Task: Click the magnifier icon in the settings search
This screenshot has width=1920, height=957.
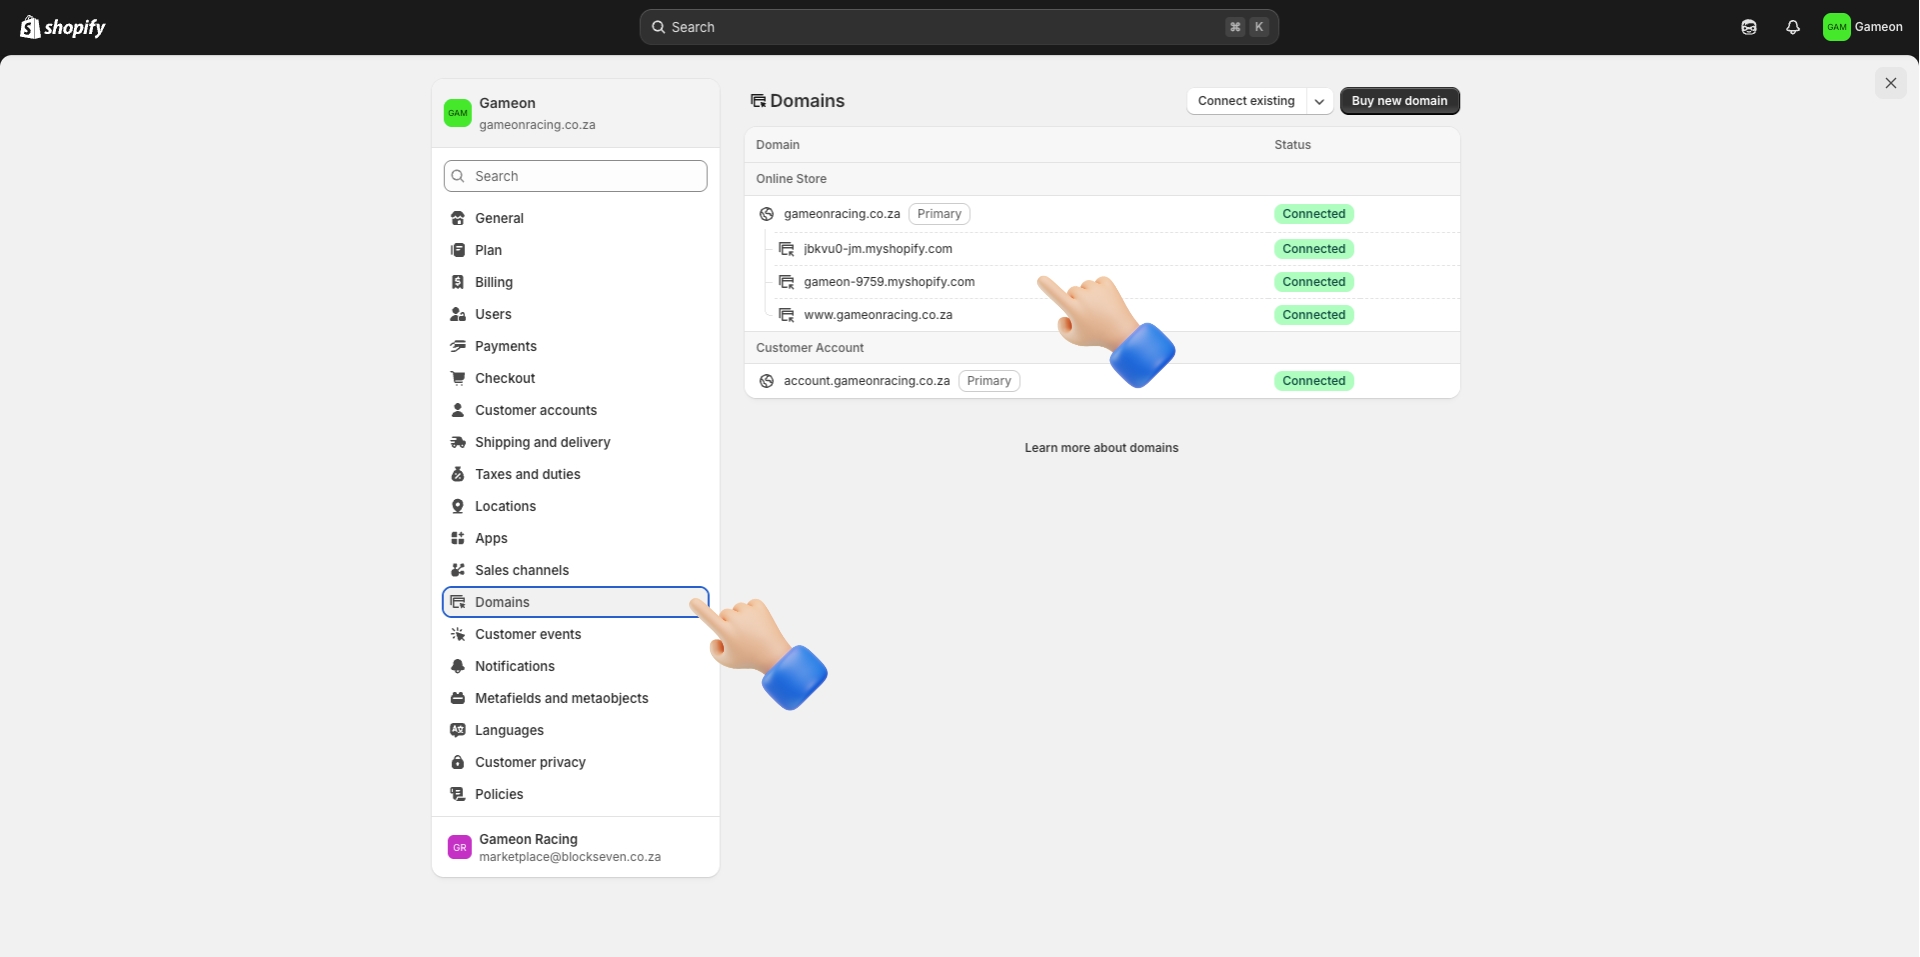Action: coord(460,176)
